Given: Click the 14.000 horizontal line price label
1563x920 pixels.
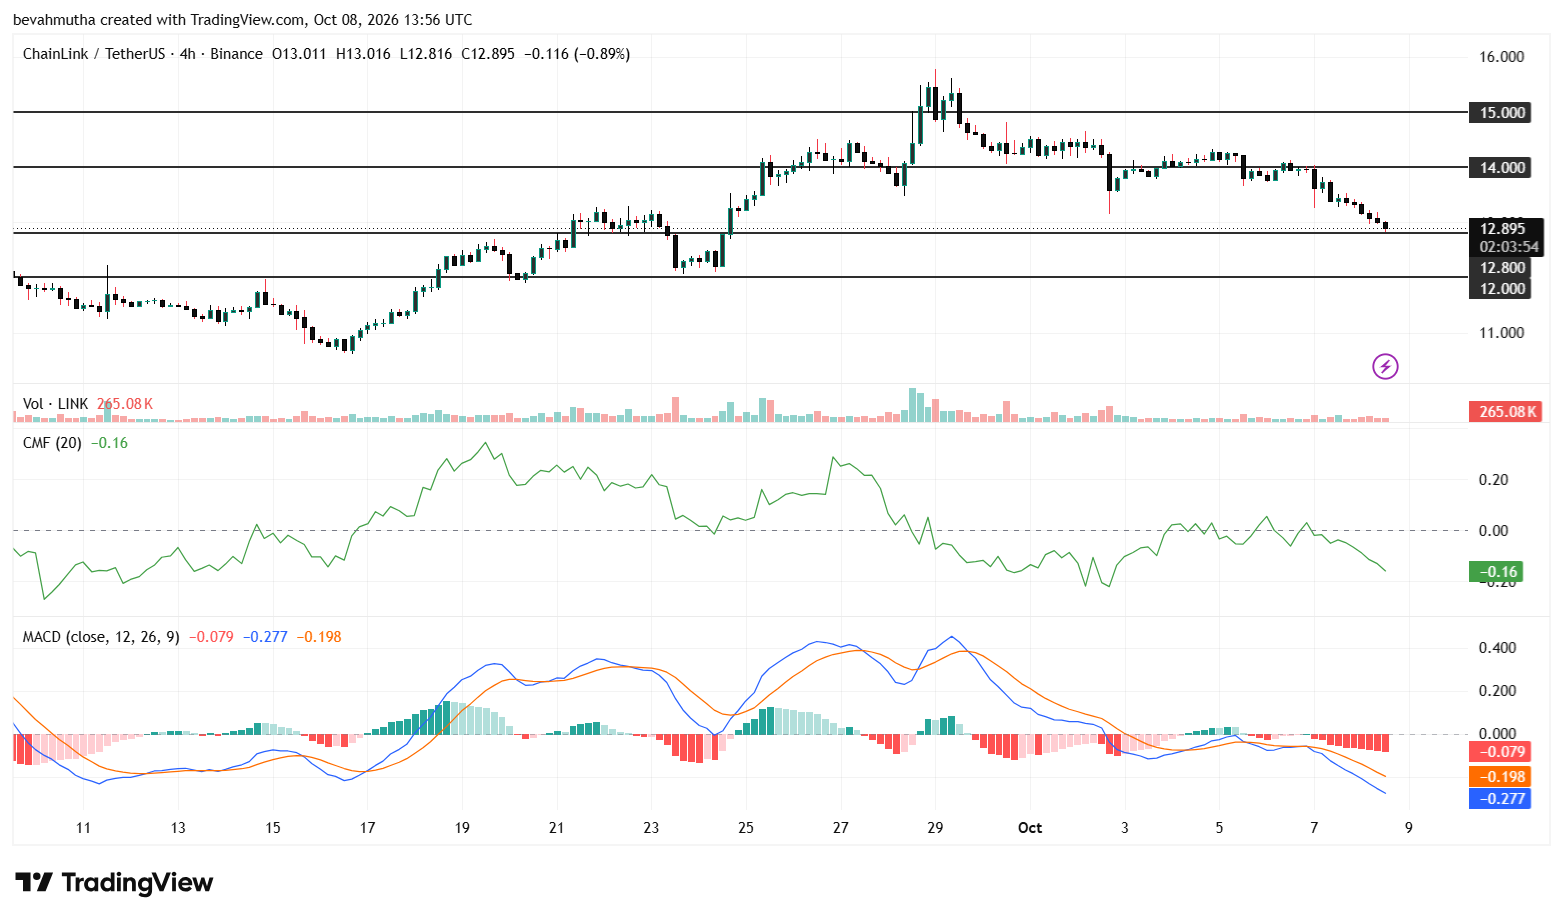Looking at the screenshot, I should [x=1502, y=167].
